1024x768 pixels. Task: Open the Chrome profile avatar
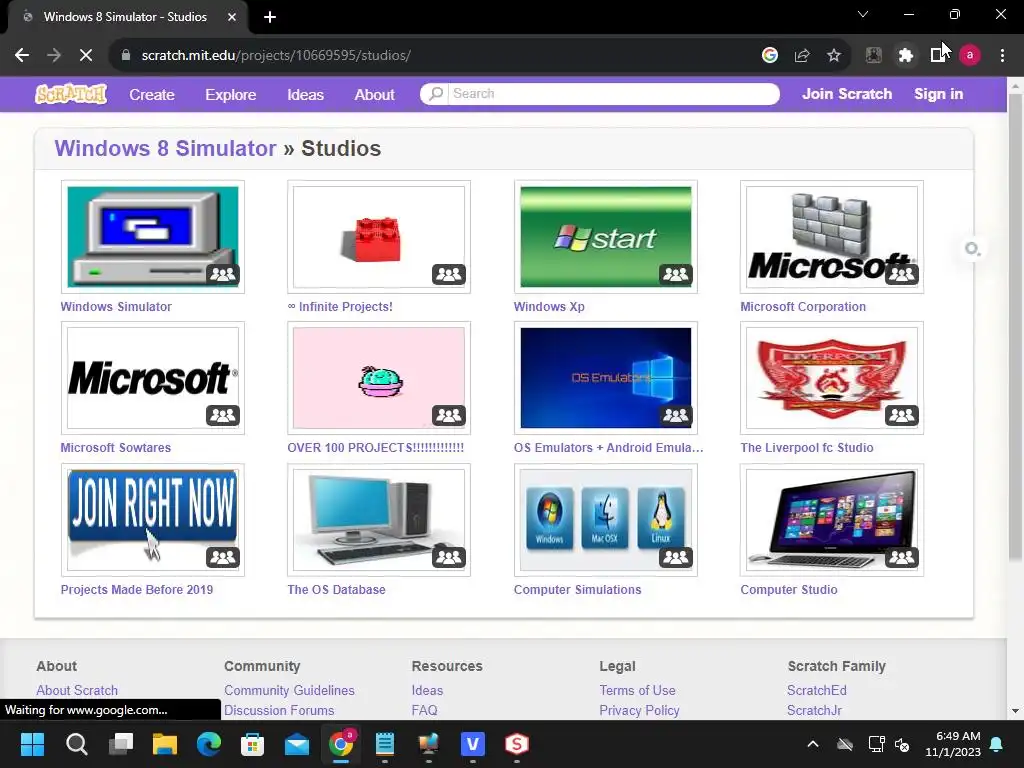[x=970, y=56]
